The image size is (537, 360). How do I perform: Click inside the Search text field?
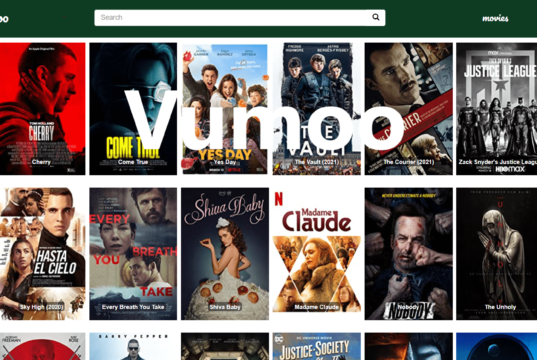coord(232,17)
